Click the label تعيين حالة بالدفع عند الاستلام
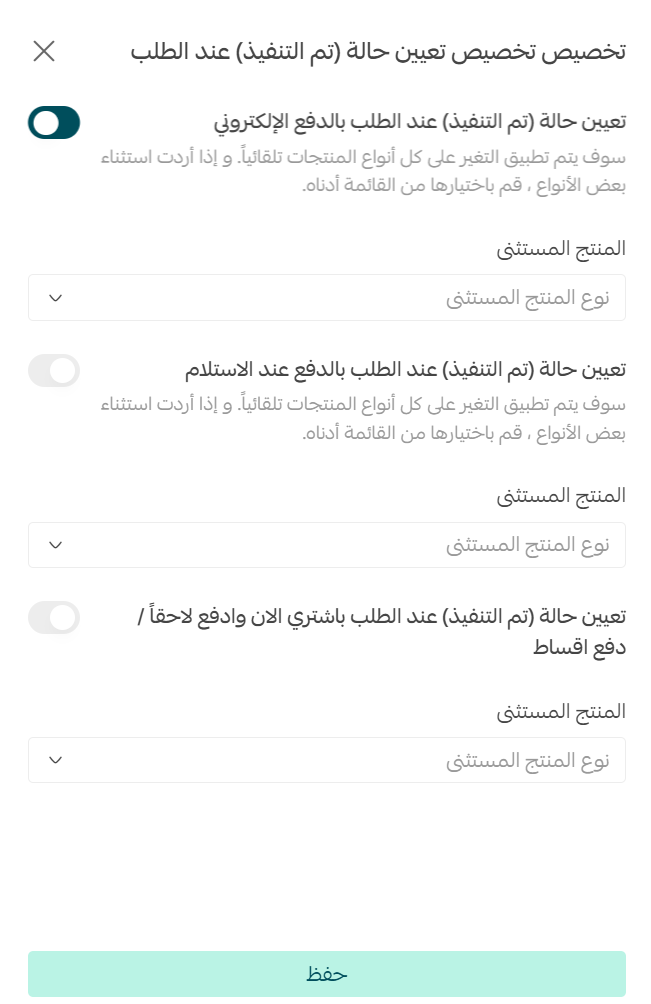 pyautogui.click(x=405, y=369)
